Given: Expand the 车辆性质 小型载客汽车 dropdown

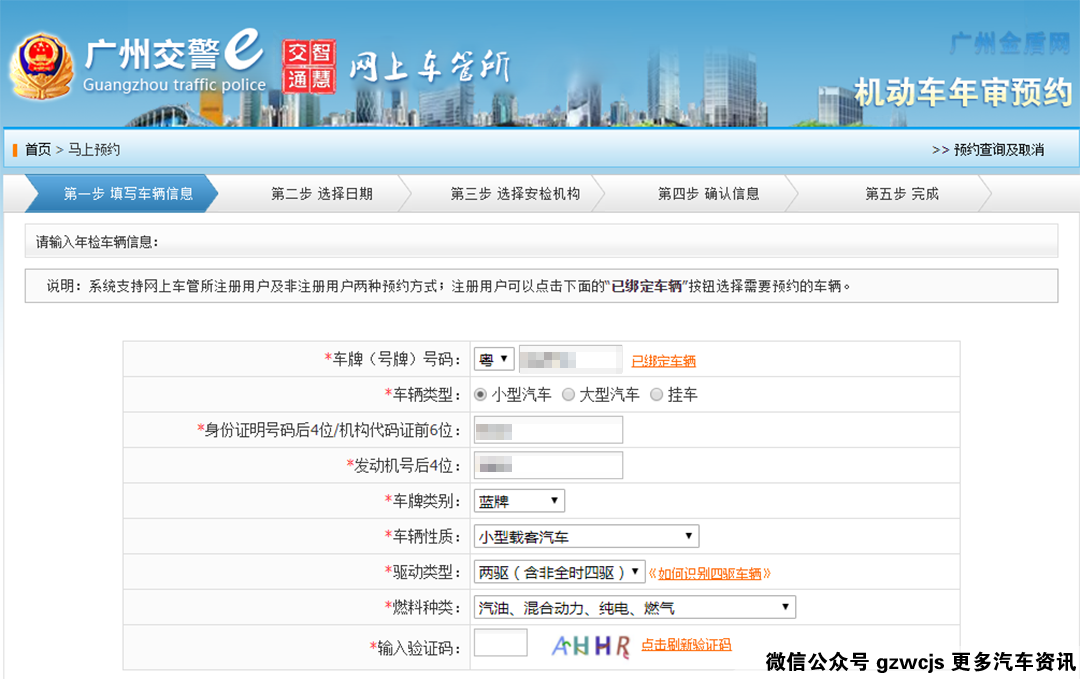Looking at the screenshot, I should coord(585,537).
